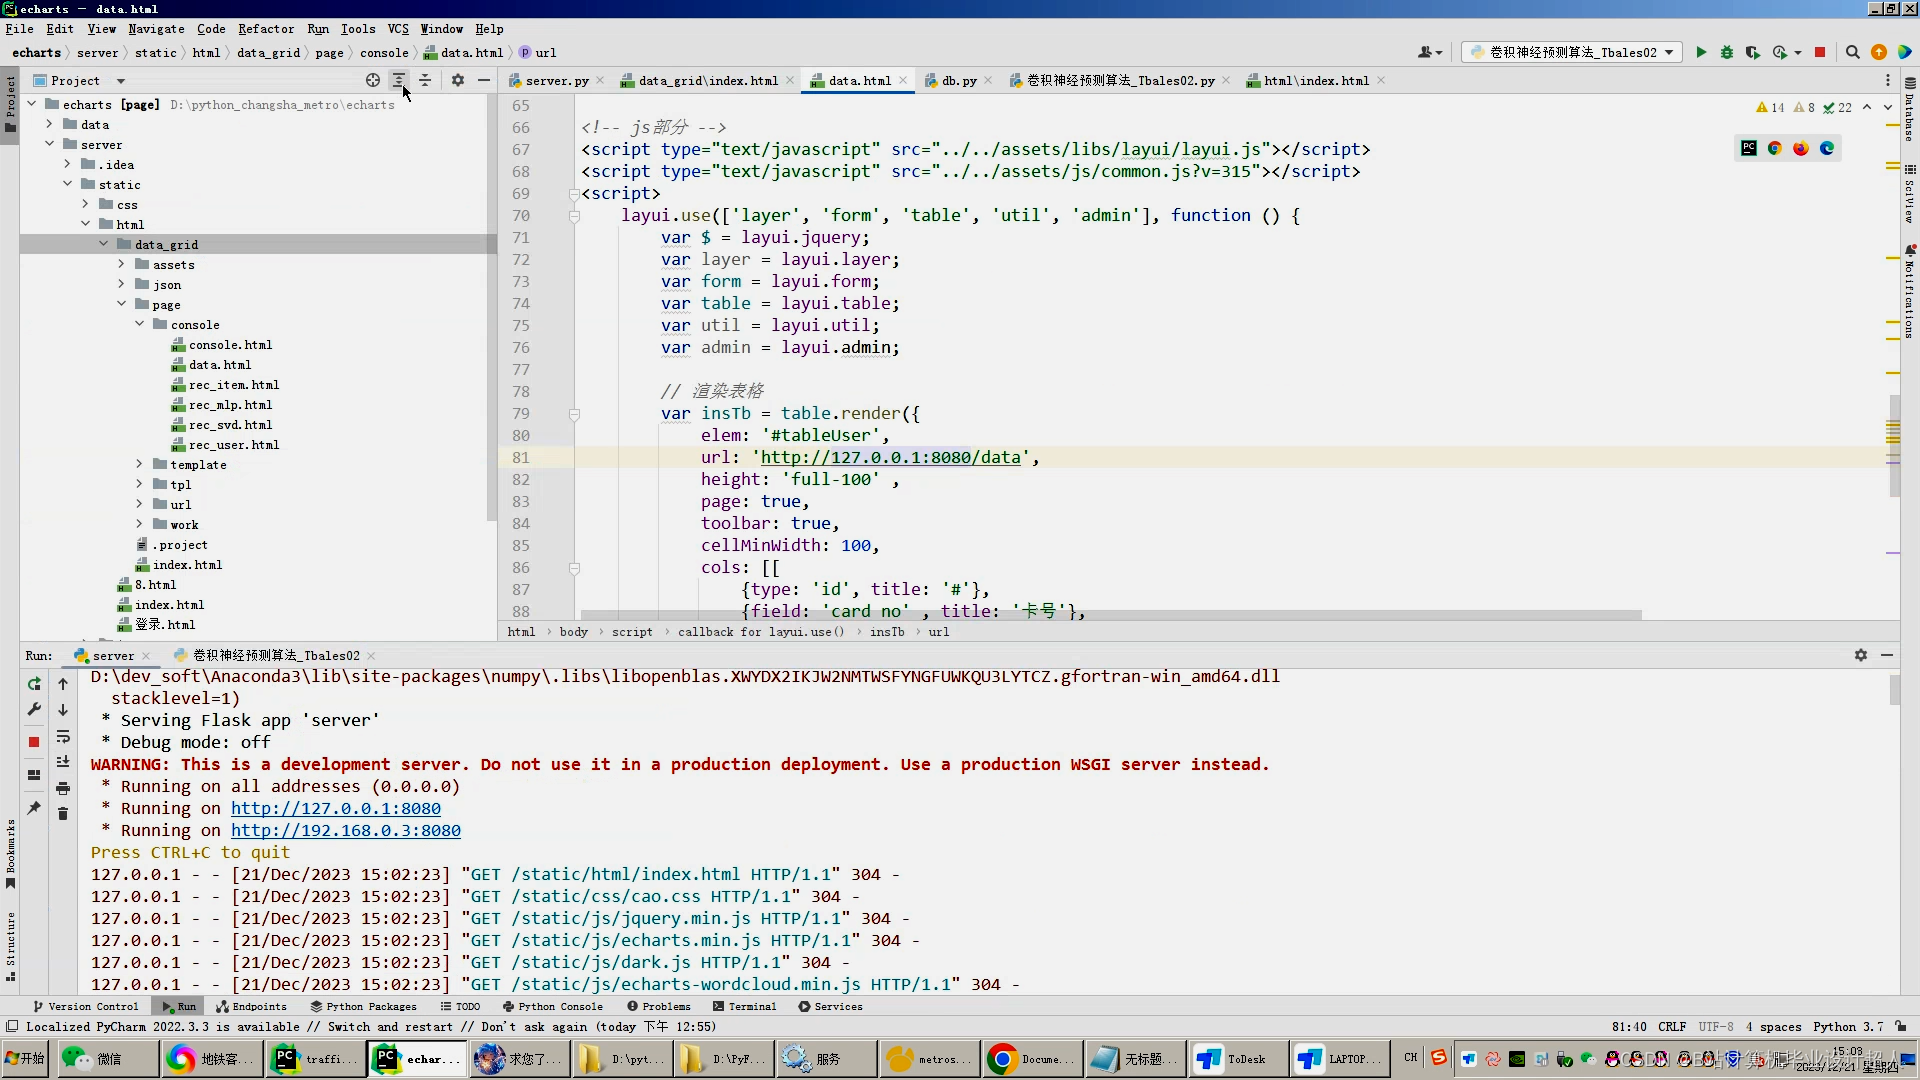Open in Chrome browser preview icon
Viewport: 1920px width, 1080px height.
pyautogui.click(x=1775, y=148)
